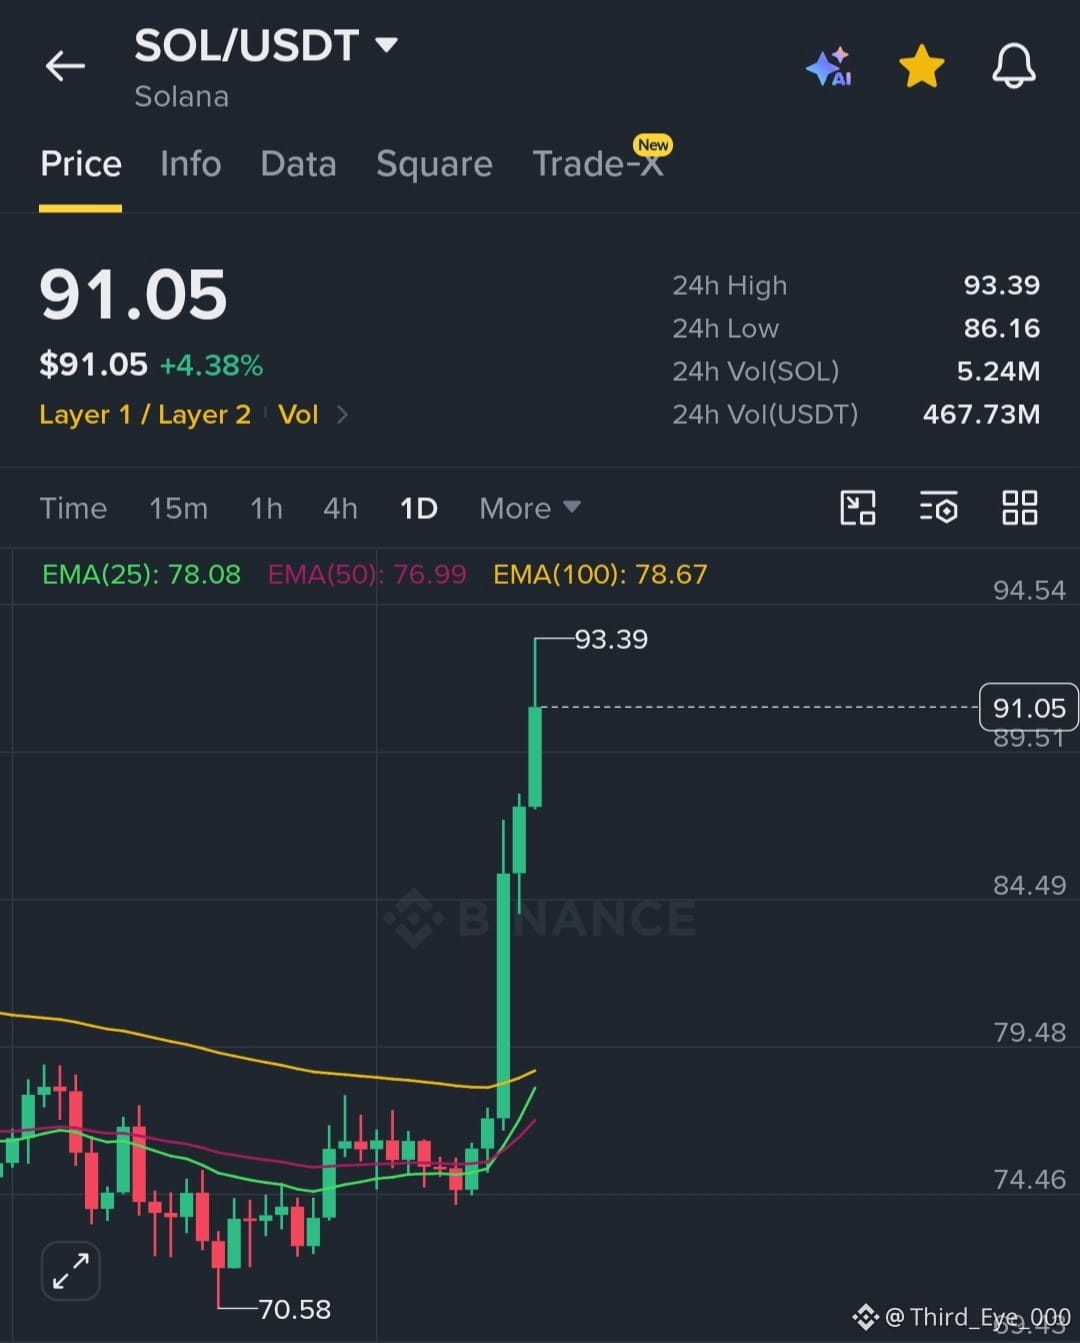Tap the back arrow icon

click(65, 66)
